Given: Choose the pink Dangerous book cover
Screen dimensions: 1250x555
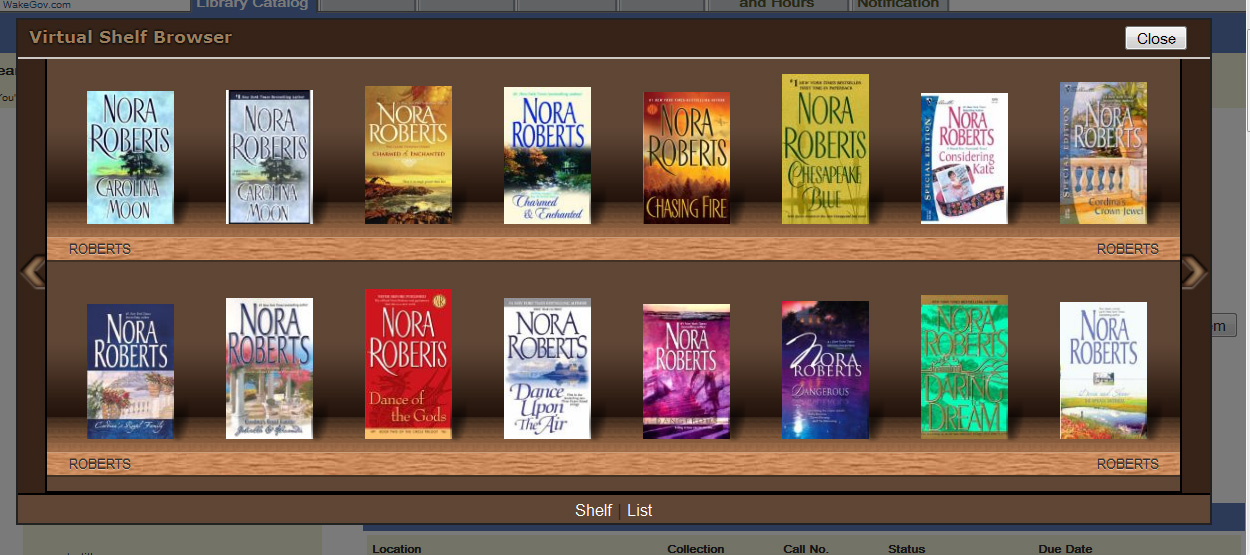Looking at the screenshot, I should (x=686, y=371).
